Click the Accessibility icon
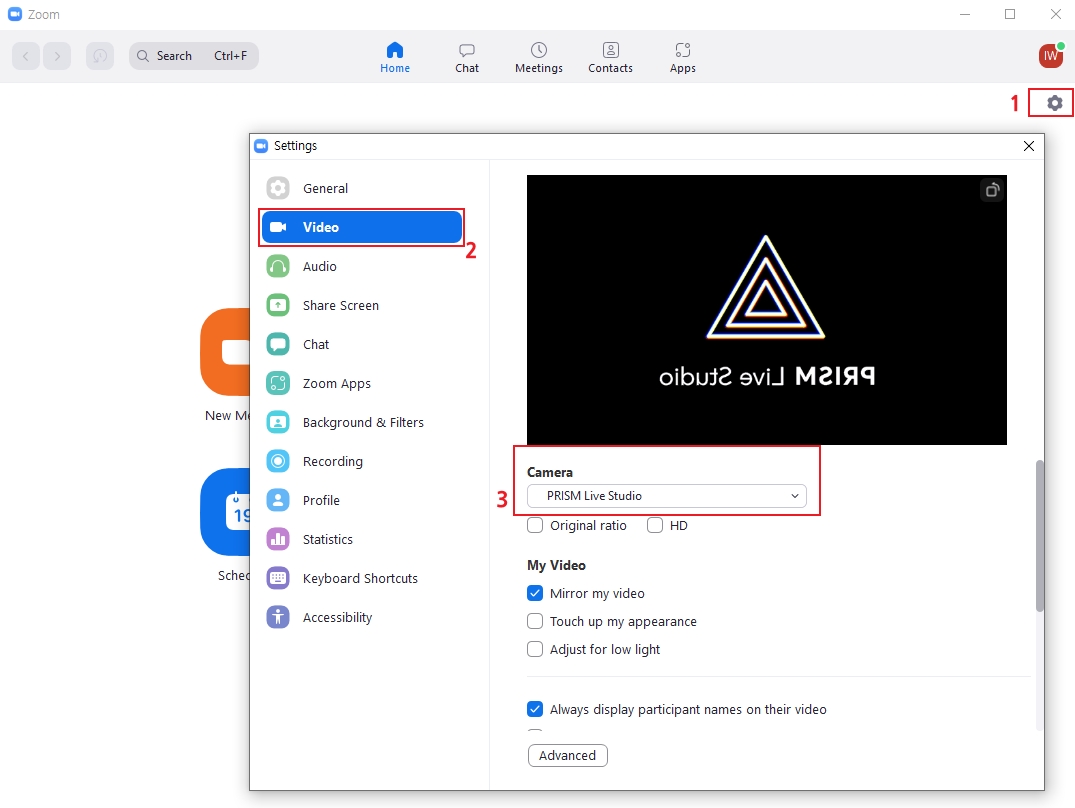Viewport: 1075px width, 808px height. pyautogui.click(x=278, y=617)
